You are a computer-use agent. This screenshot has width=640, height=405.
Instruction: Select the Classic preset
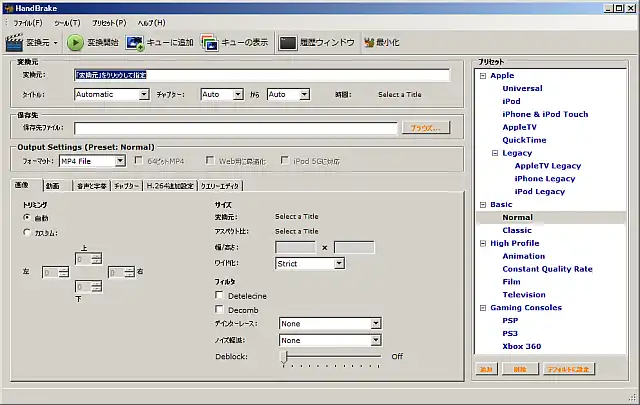517,230
